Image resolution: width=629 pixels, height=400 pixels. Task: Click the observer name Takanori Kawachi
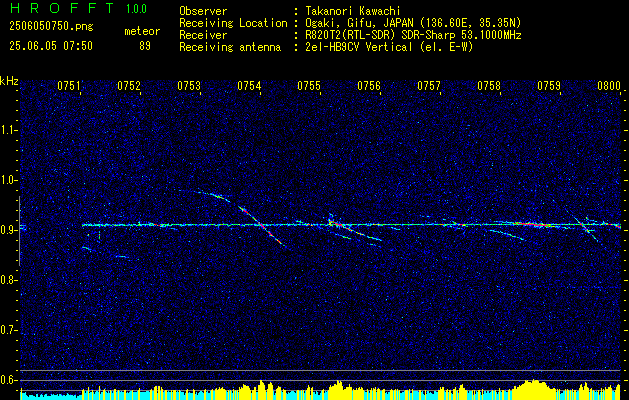coord(351,11)
